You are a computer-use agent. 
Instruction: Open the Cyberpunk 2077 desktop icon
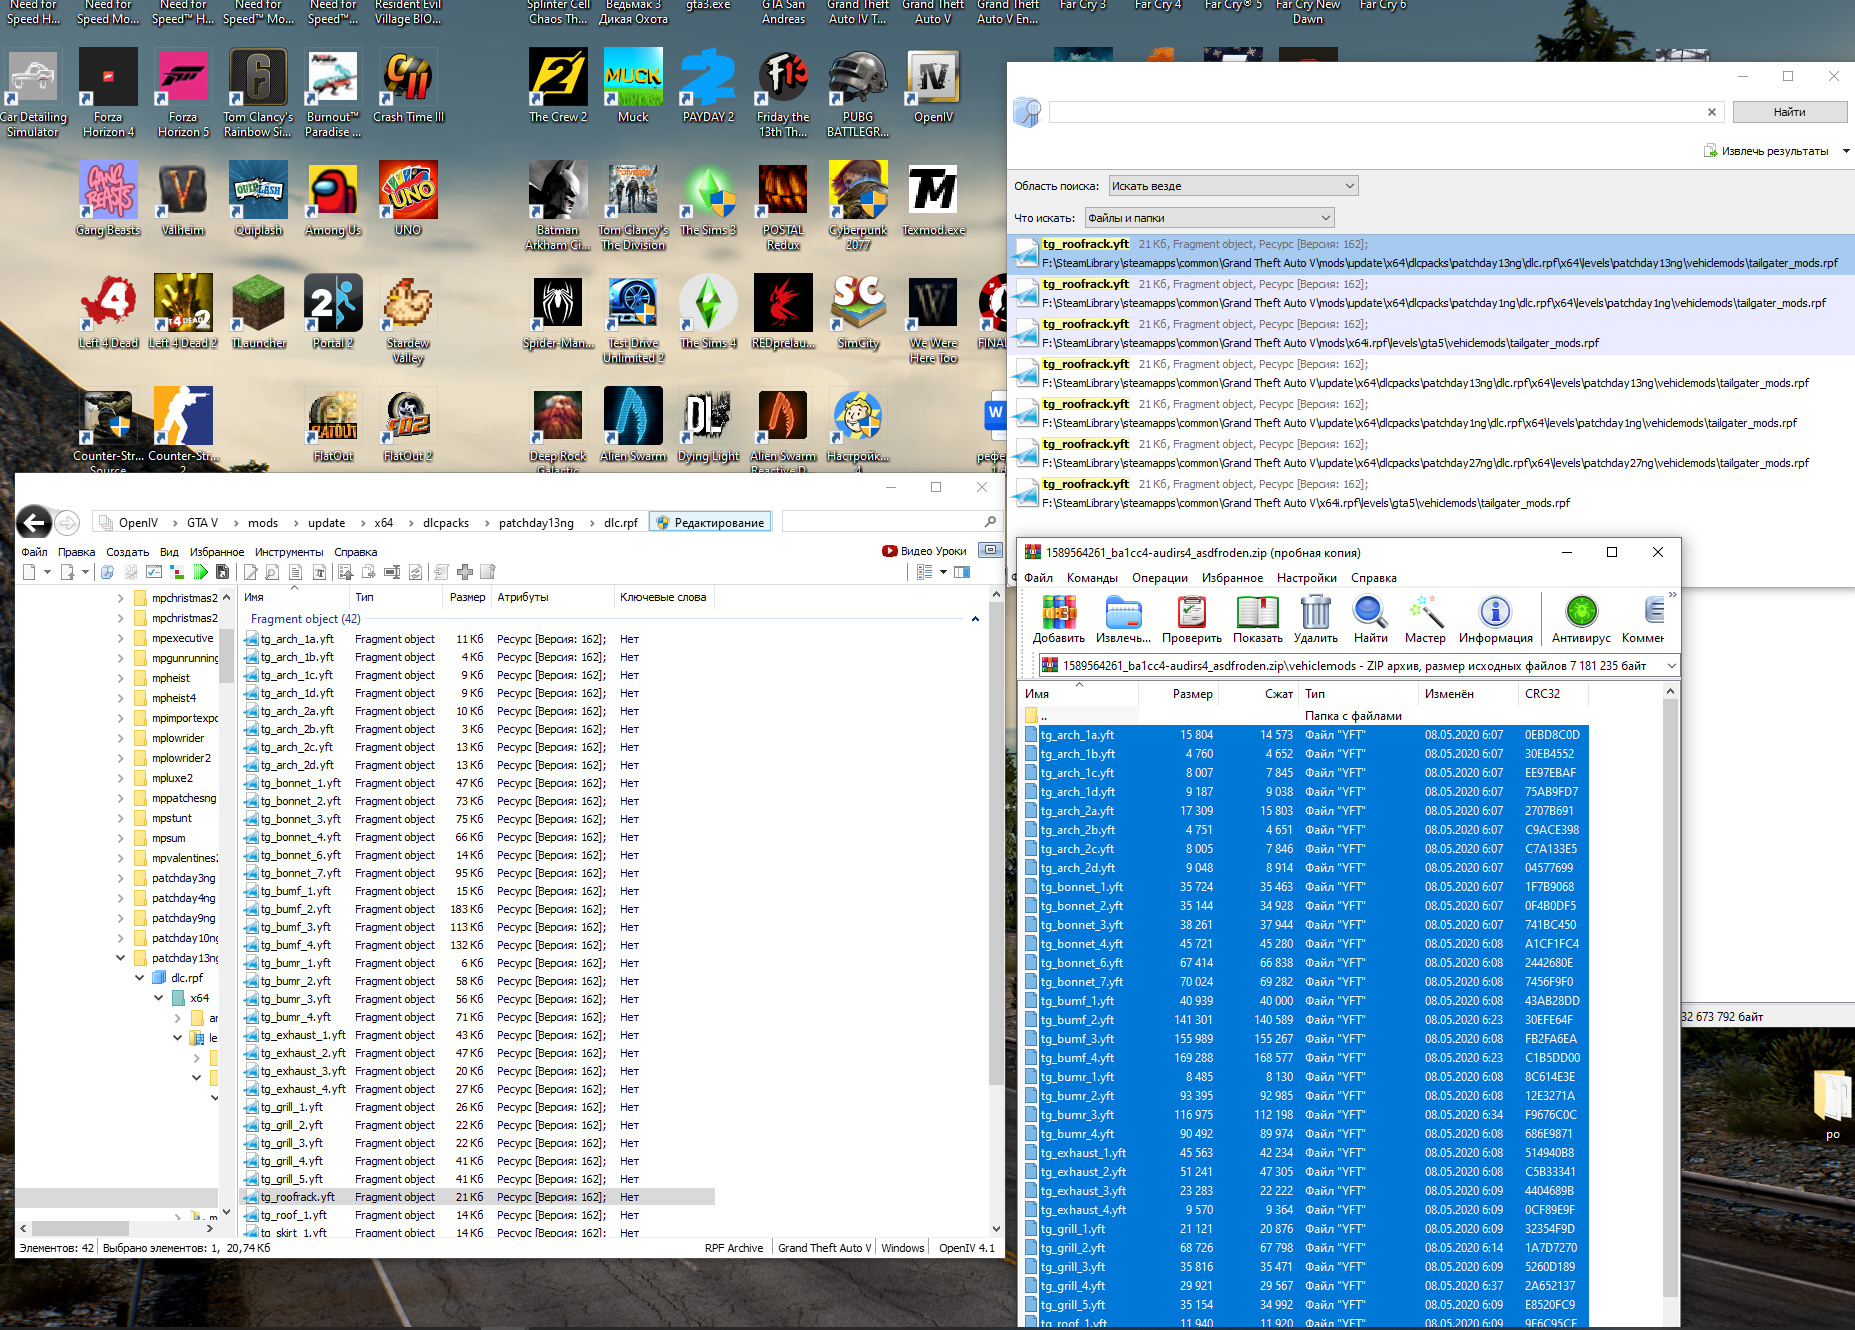(858, 205)
